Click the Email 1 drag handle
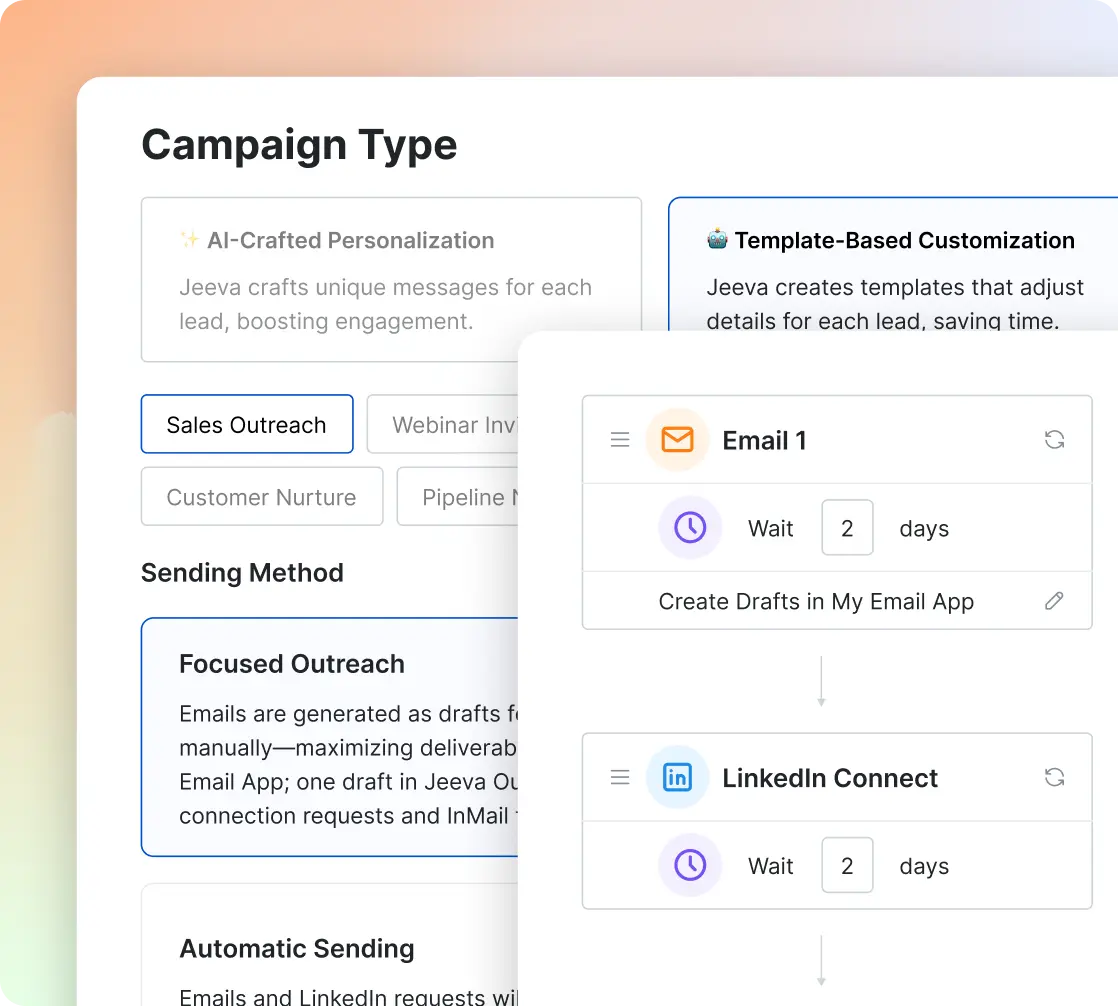Image resolution: width=1118 pixels, height=1006 pixels. [620, 440]
